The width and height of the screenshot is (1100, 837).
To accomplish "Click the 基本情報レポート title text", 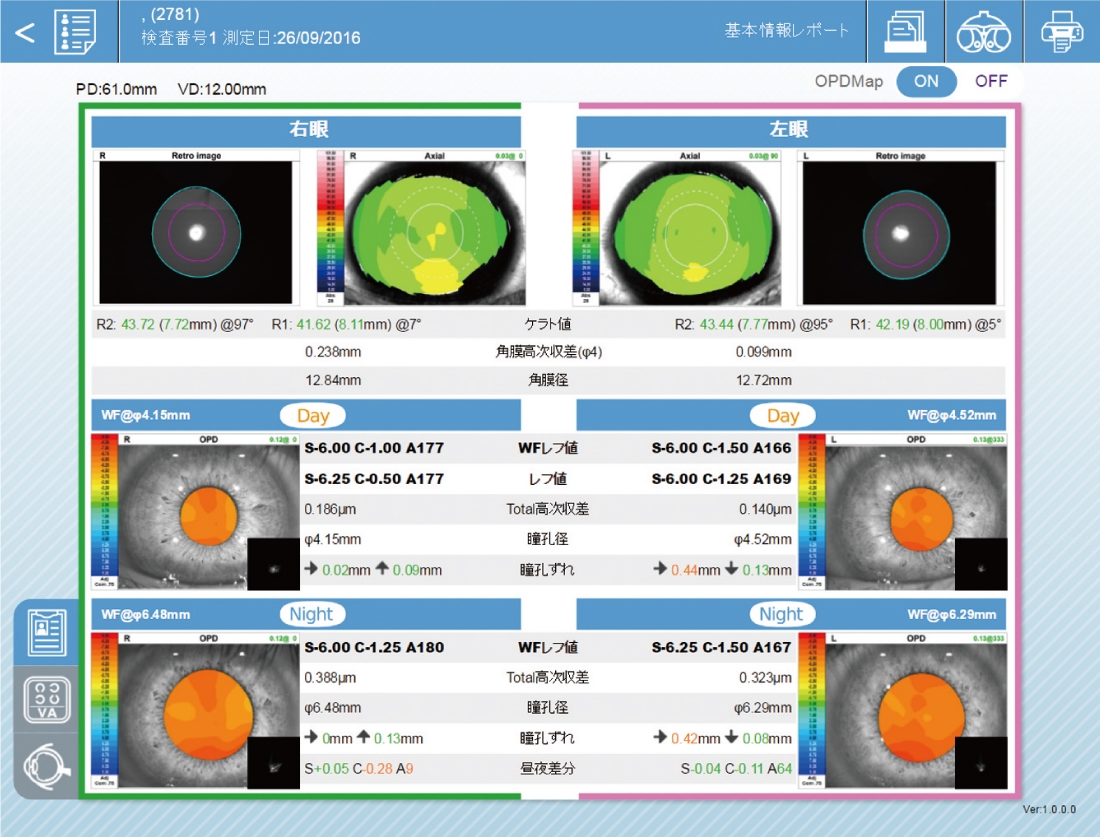I will (x=786, y=31).
